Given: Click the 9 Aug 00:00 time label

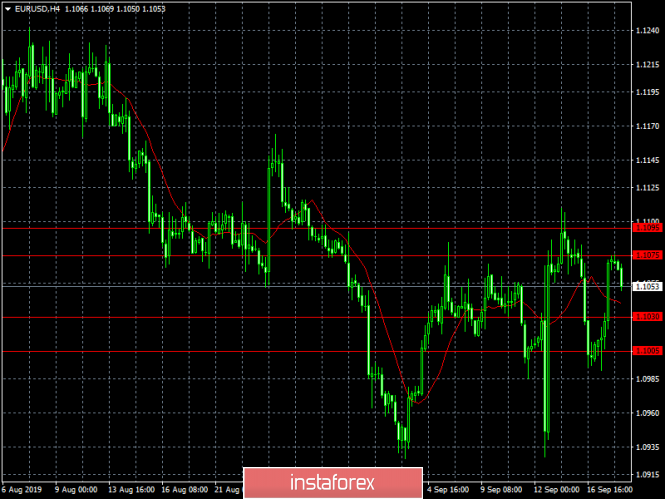Looking at the screenshot, I should [77, 491].
